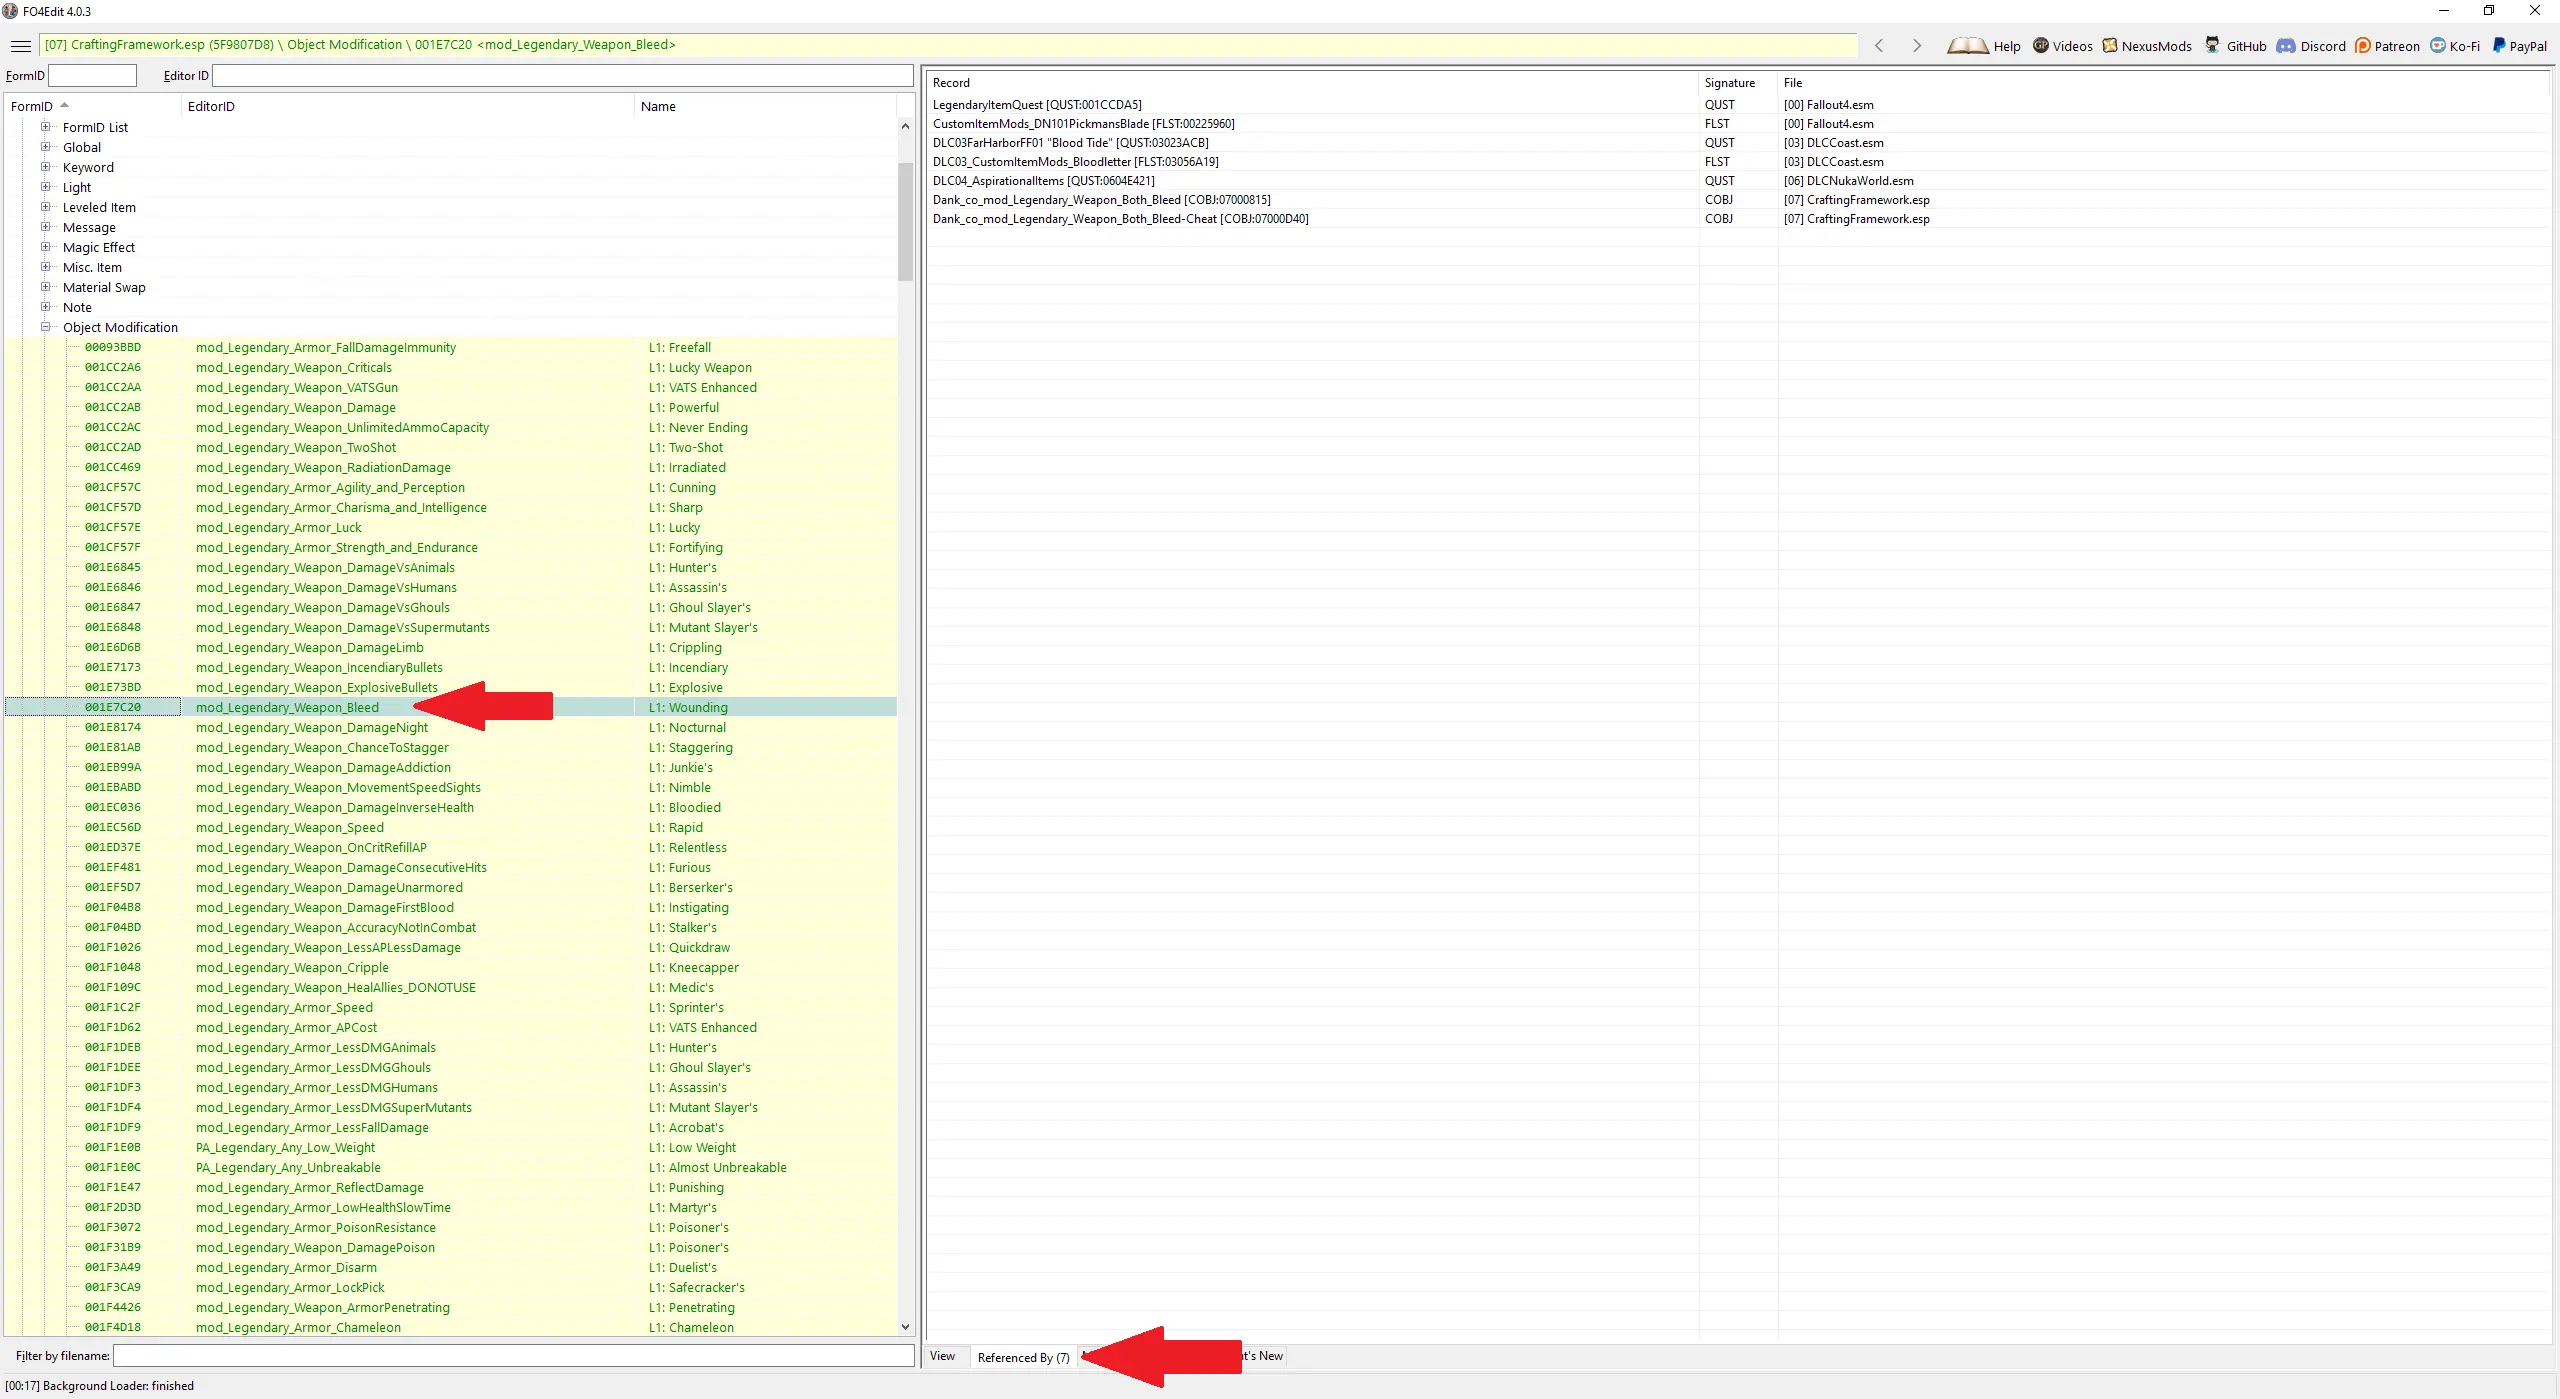Select Dank_co_mod_Legendary_Weapon_Both_Bleed-Cheat row
This screenshot has height=1399, width=2560.
(x=1737, y=219)
